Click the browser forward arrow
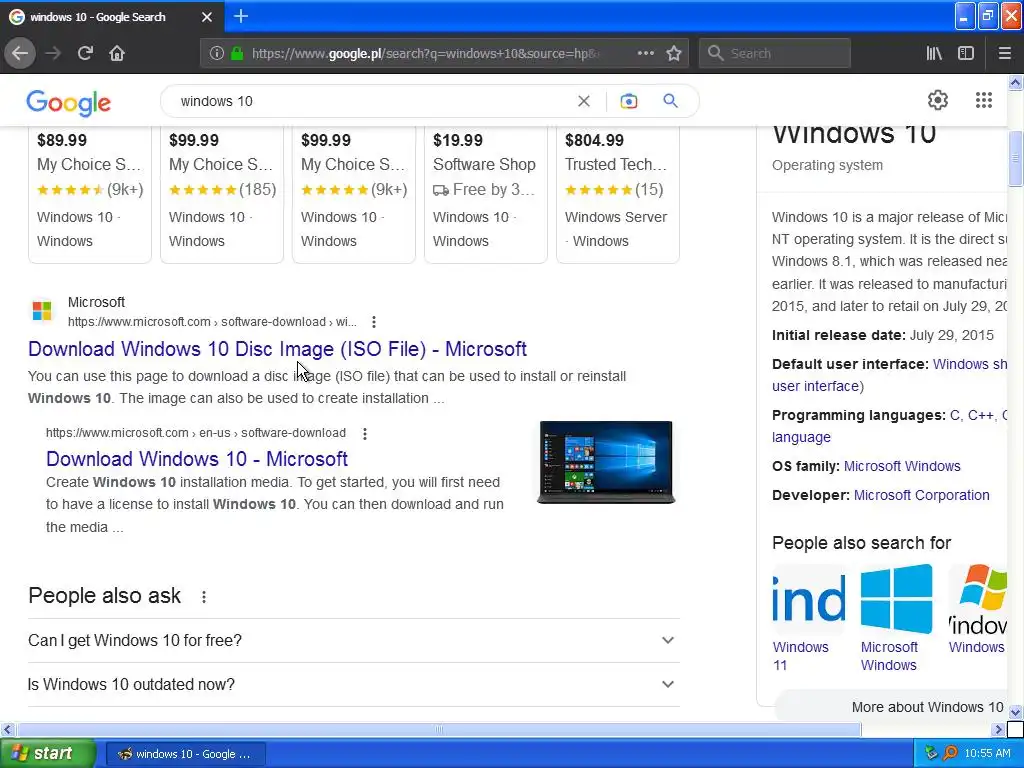1024x768 pixels. [53, 53]
